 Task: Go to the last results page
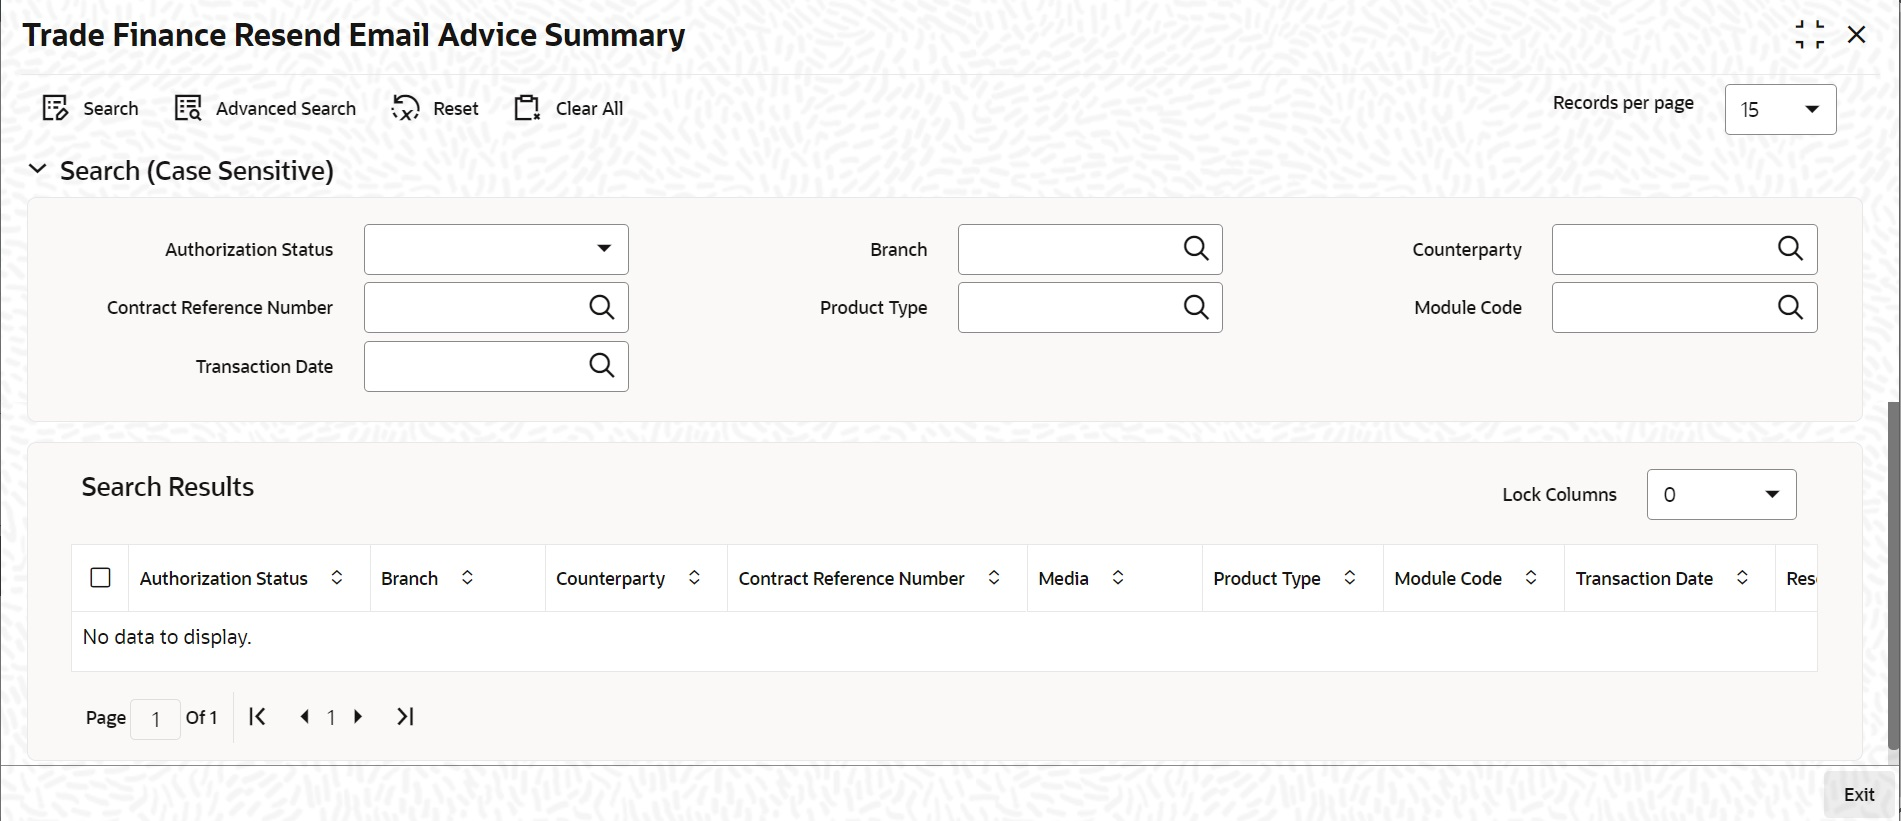coord(405,717)
